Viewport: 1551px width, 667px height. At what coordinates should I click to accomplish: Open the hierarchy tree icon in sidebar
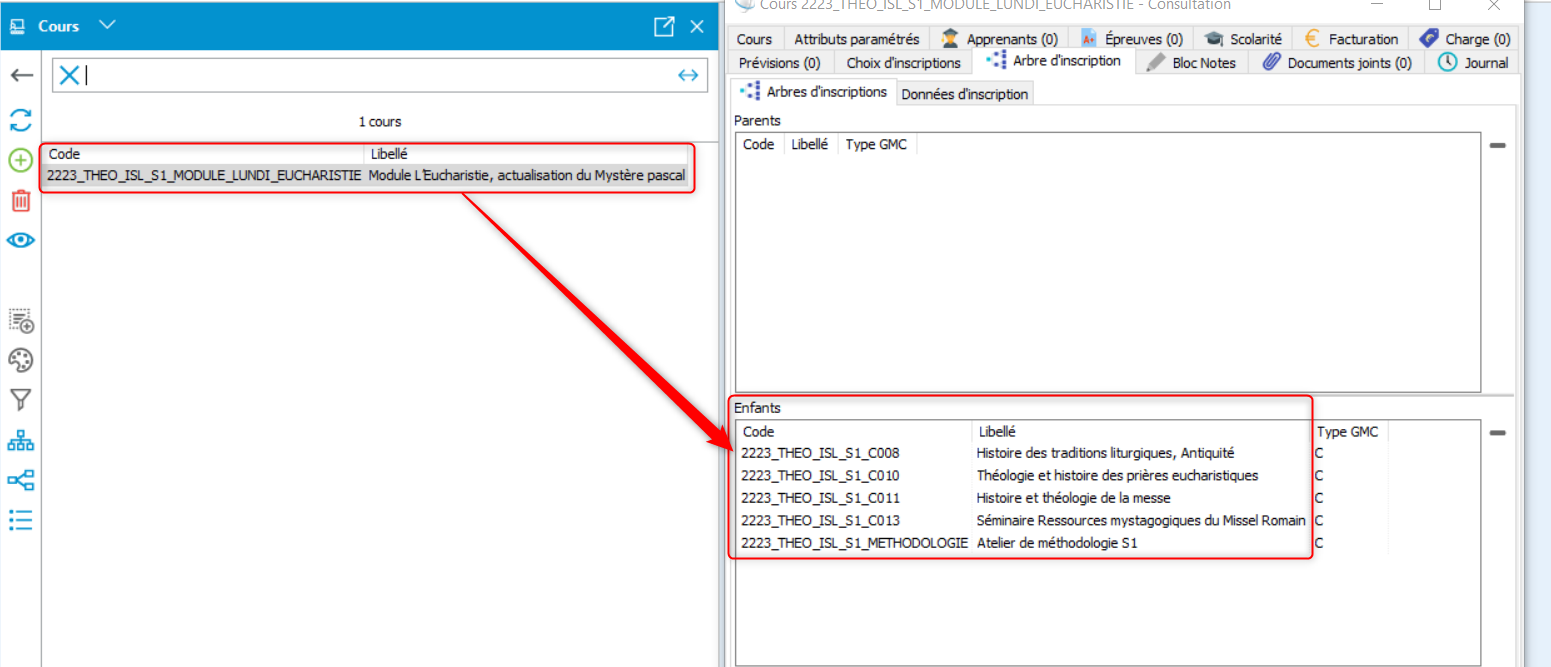21,440
